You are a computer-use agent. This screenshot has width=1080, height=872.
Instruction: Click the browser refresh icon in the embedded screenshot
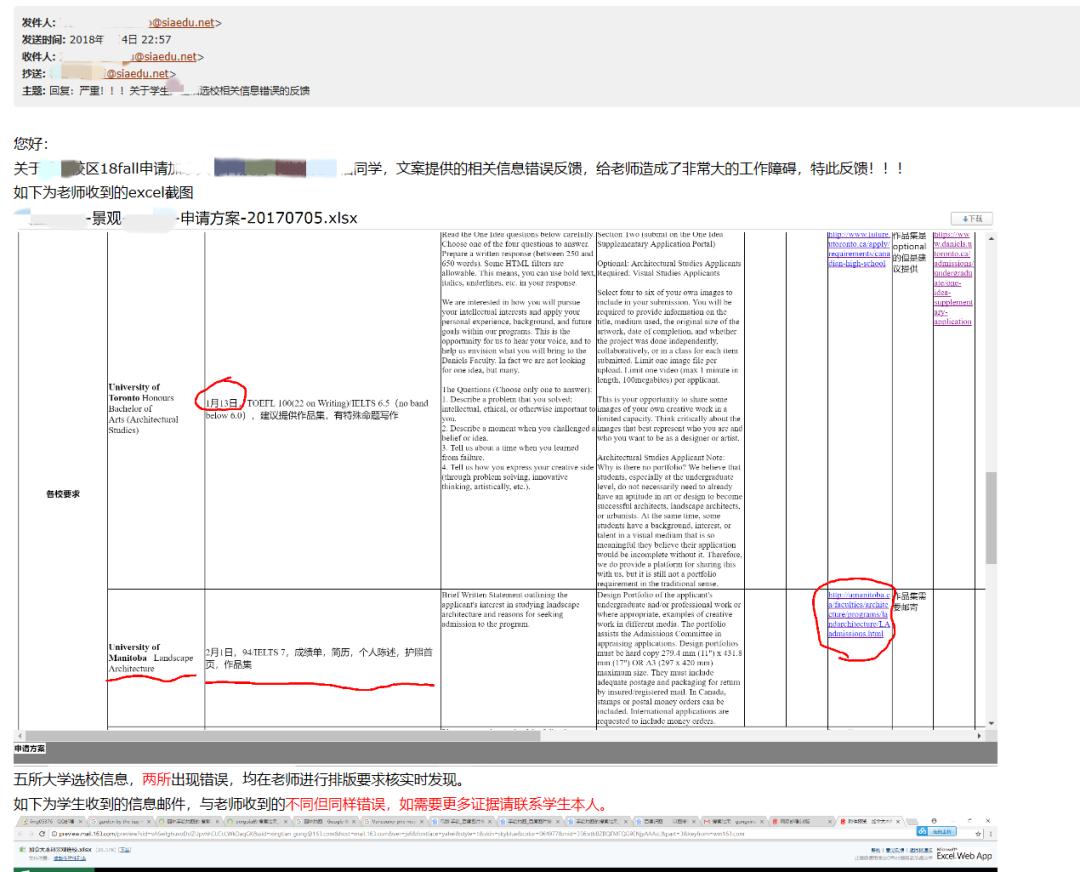click(x=42, y=833)
